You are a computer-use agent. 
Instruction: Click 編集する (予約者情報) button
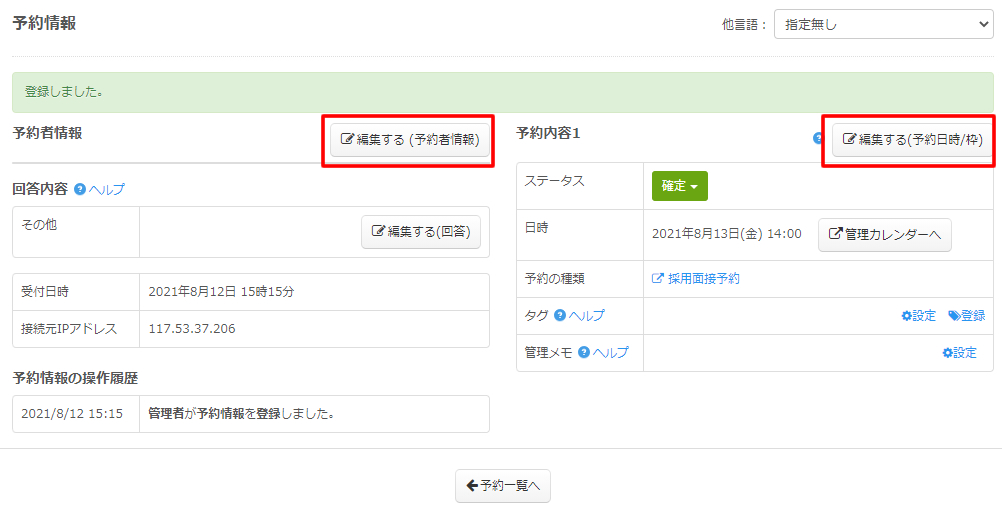point(411,140)
